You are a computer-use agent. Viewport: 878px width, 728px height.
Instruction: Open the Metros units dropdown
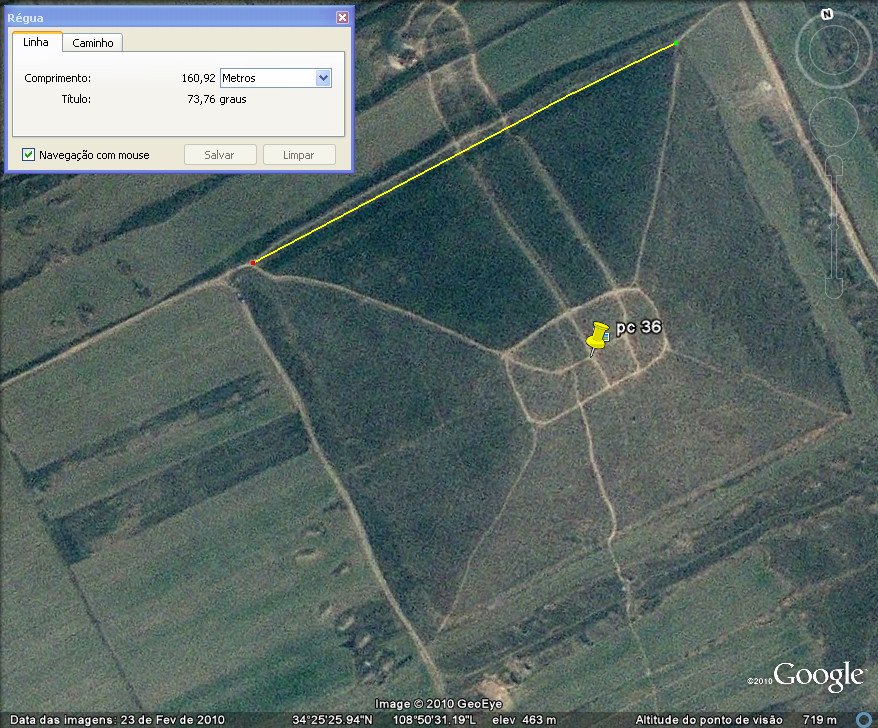point(323,78)
